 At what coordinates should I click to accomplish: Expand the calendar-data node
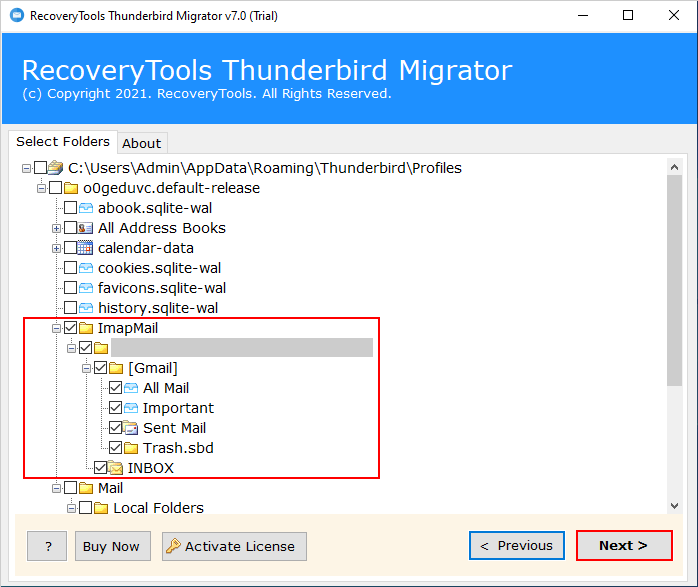tap(56, 248)
